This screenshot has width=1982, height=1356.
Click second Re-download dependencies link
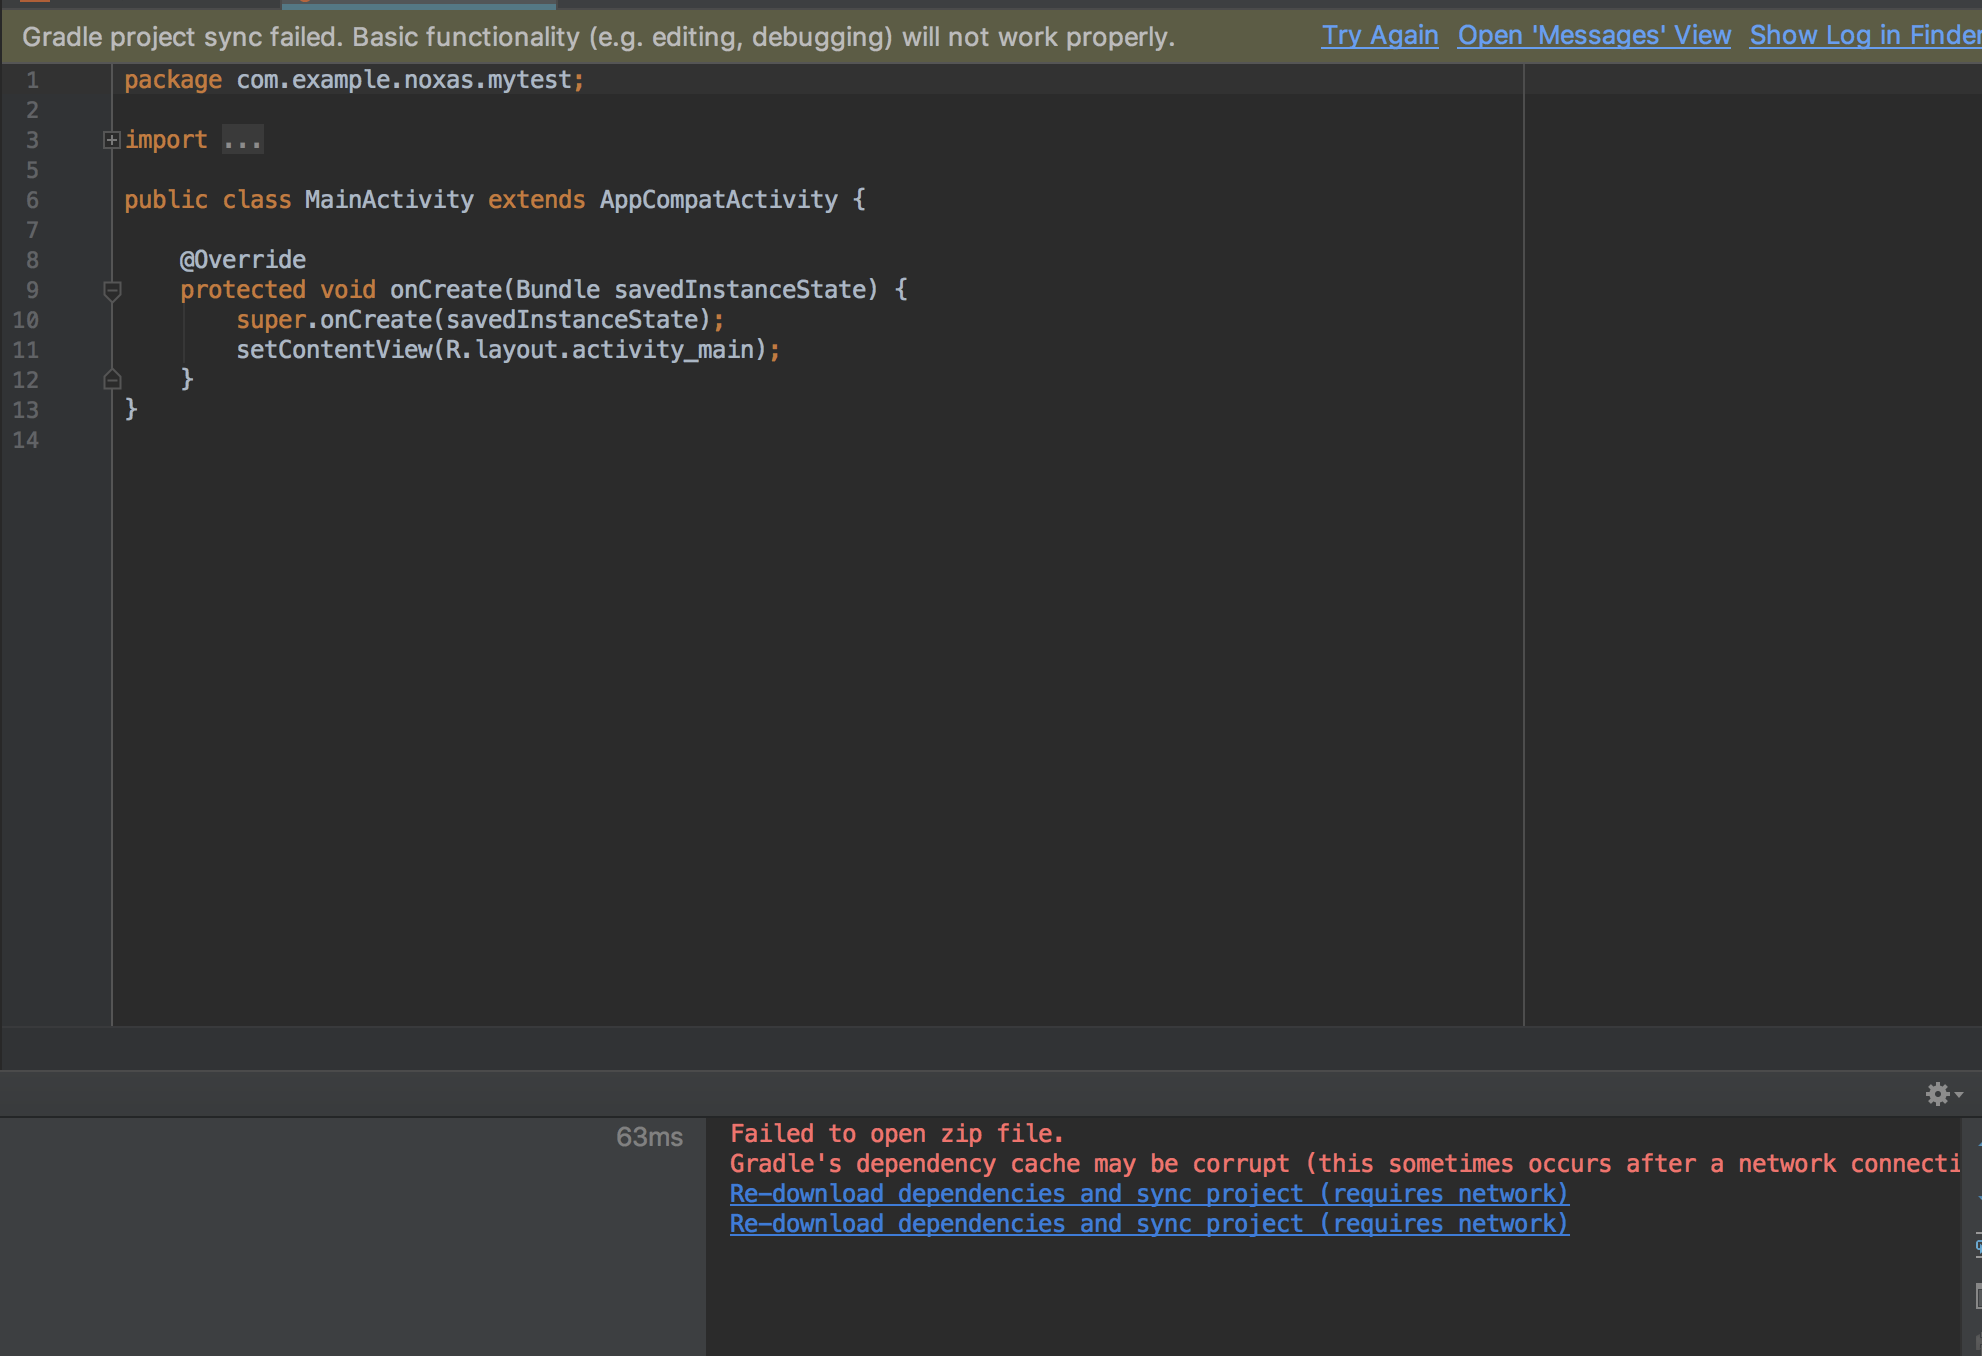pos(1148,1224)
